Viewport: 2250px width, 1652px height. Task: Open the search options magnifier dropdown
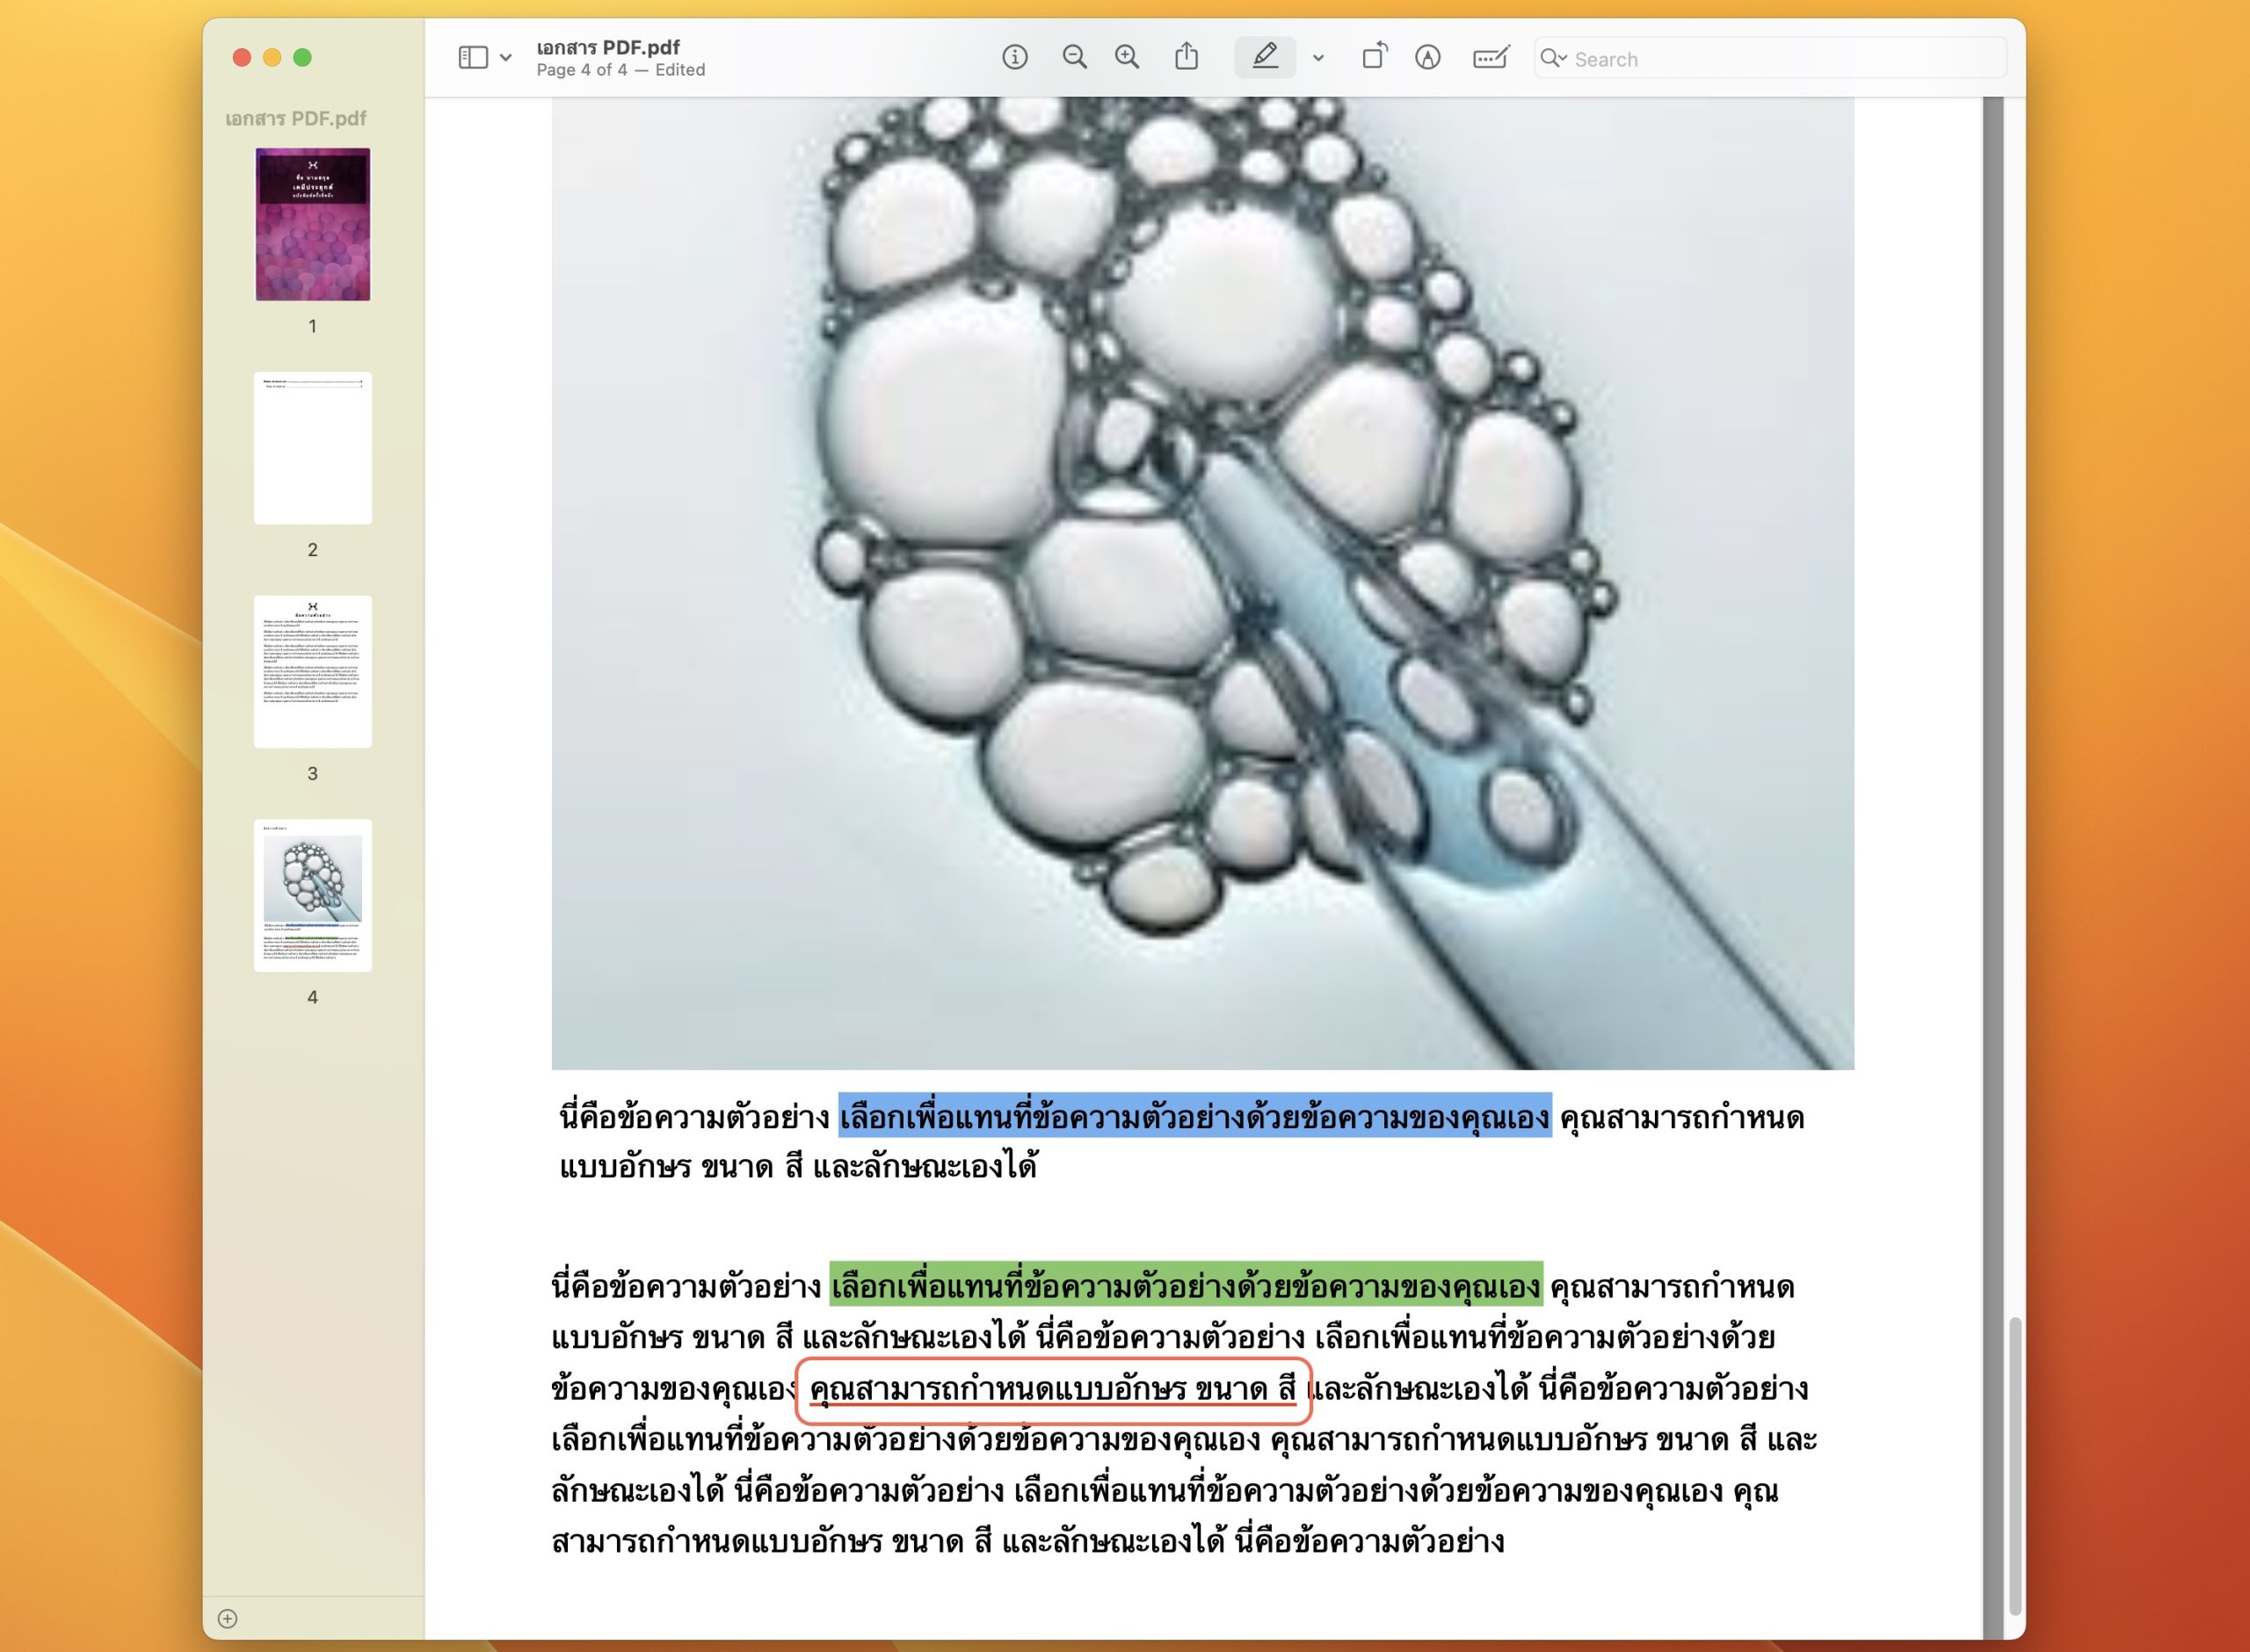pos(1553,58)
